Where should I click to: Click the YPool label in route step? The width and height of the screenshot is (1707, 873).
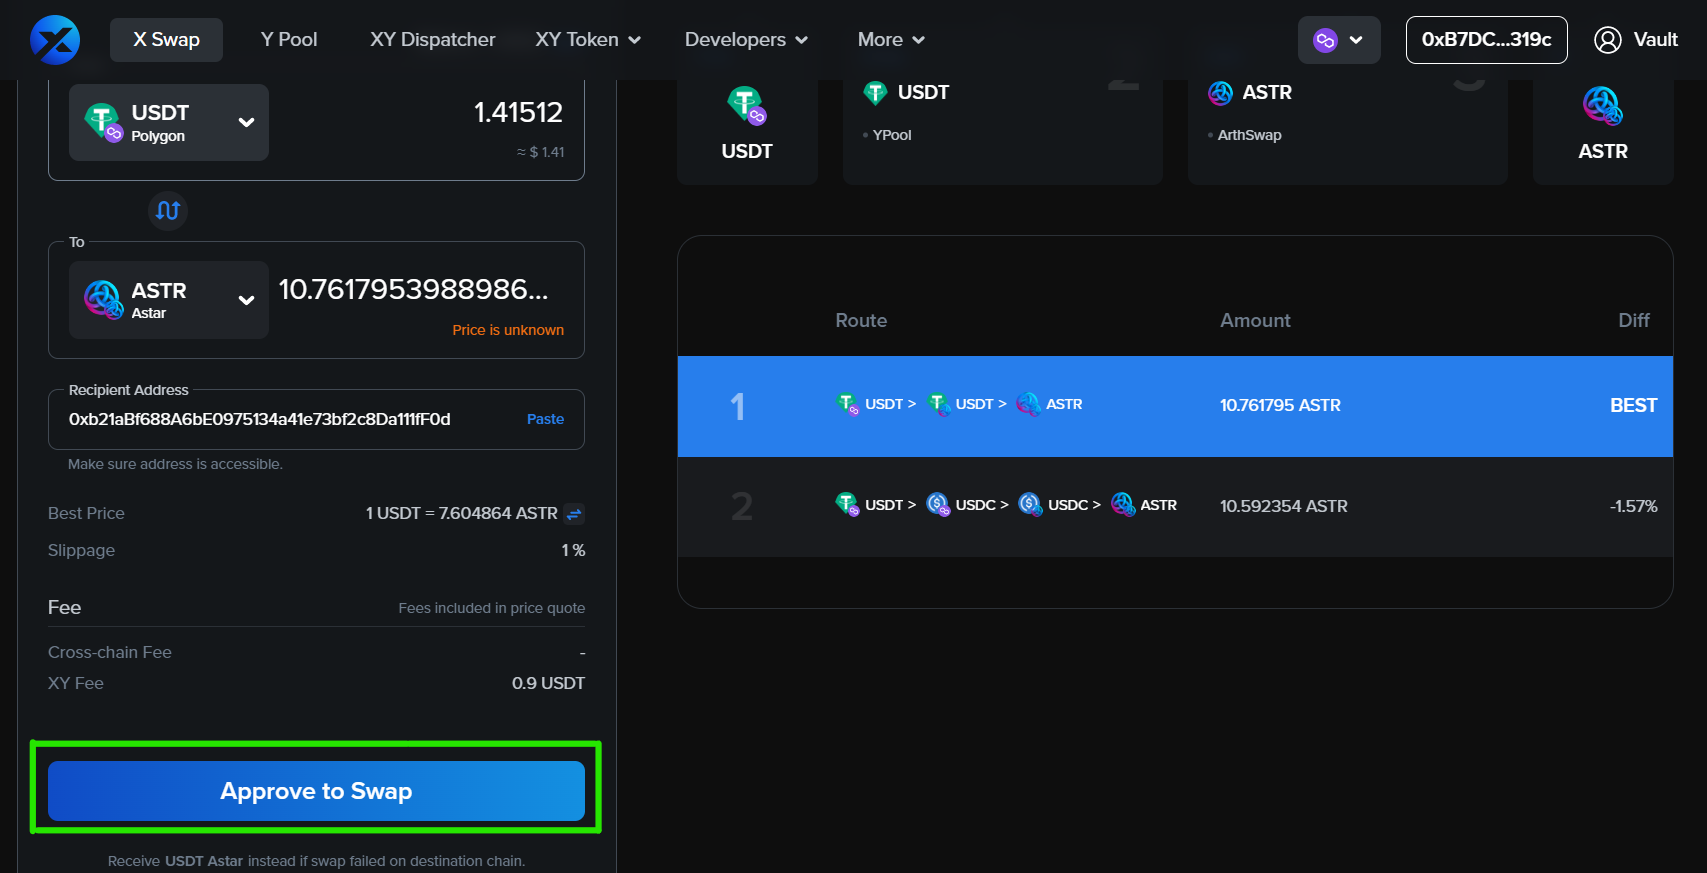(892, 135)
